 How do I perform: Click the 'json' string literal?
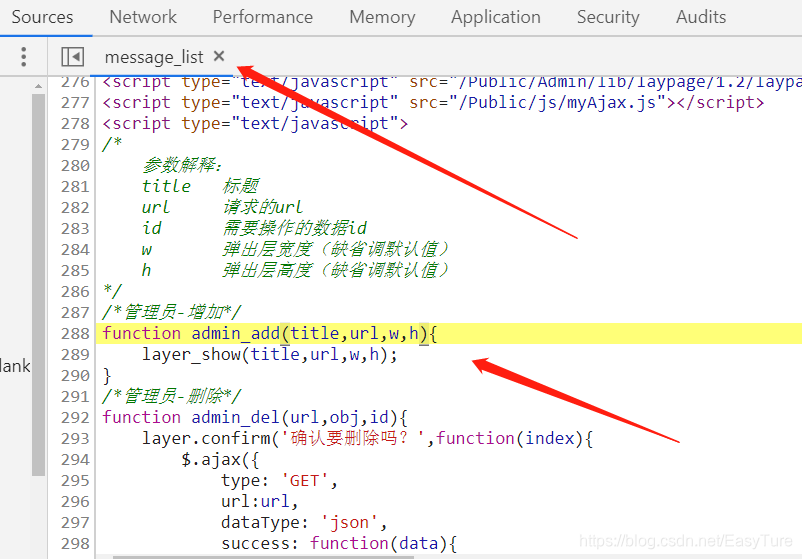point(350,522)
